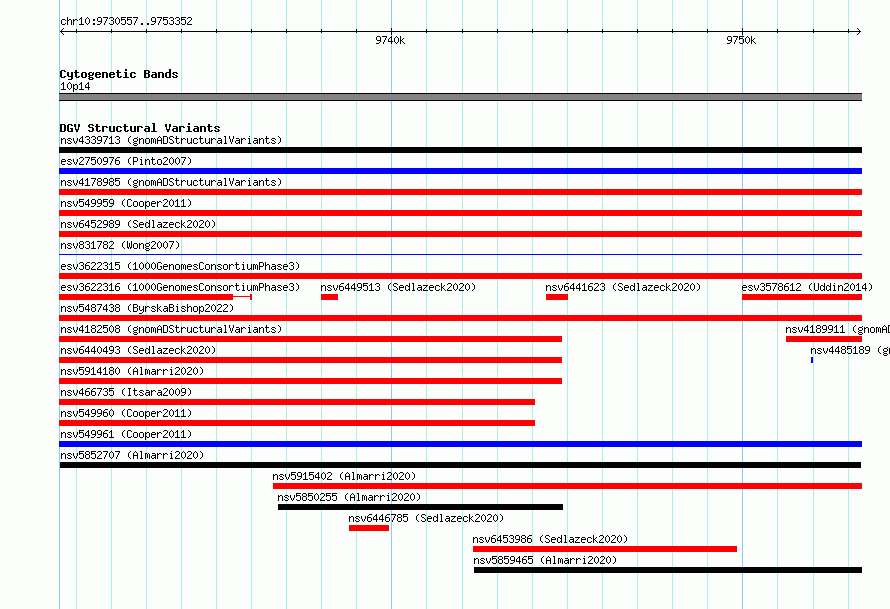890x609 pixels.
Task: Select the thin blue nsv831782 line
Action: (x=460, y=254)
